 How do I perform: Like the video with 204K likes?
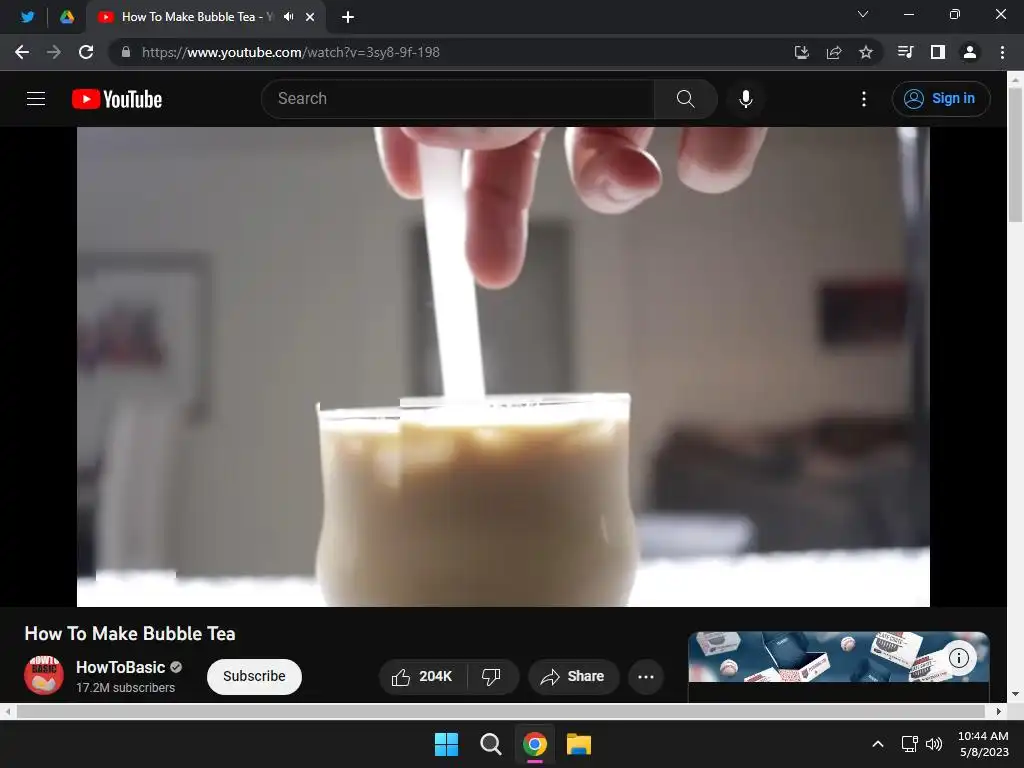pyautogui.click(x=423, y=677)
